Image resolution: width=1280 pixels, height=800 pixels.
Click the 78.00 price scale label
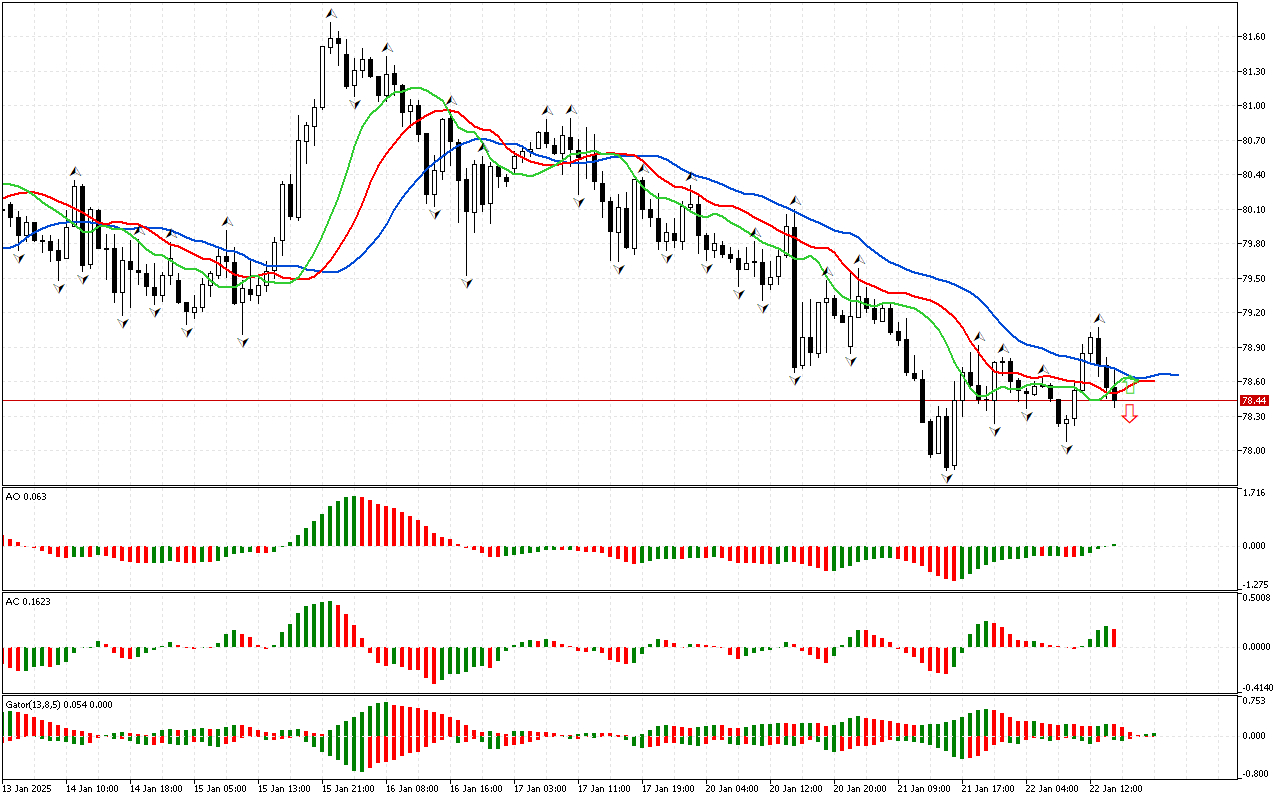1255,451
